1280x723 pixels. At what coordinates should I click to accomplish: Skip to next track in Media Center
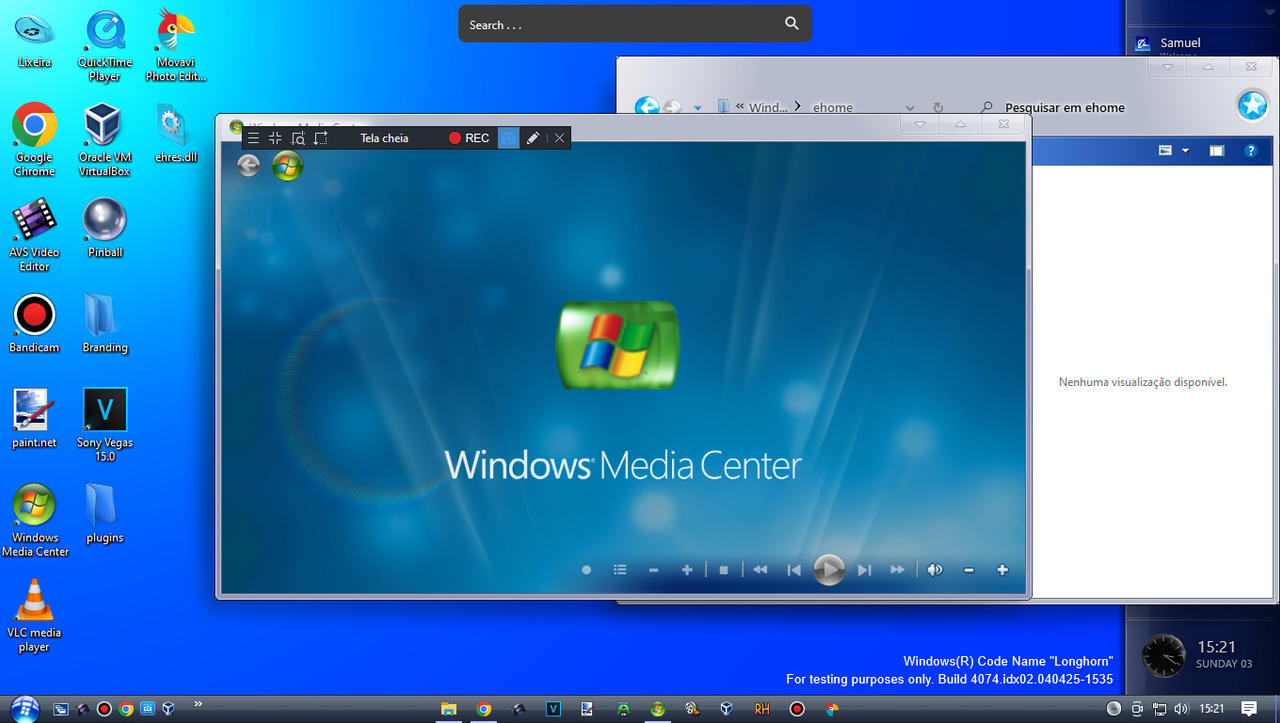865,570
